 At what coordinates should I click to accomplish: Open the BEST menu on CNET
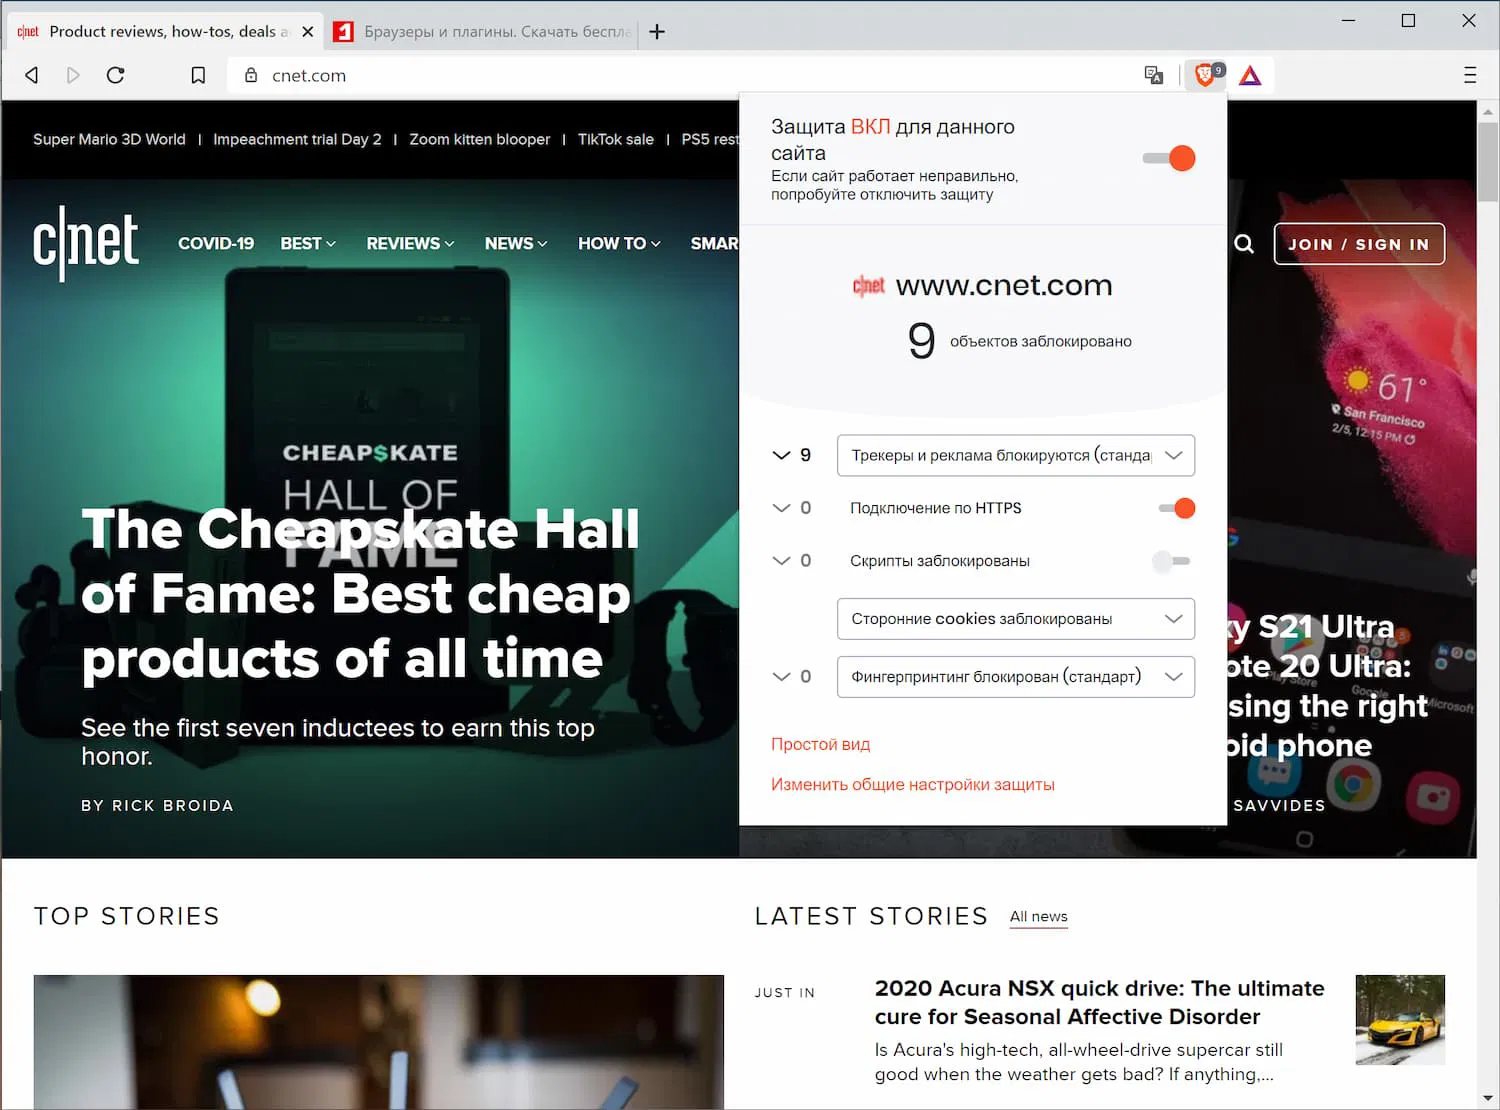coord(308,243)
